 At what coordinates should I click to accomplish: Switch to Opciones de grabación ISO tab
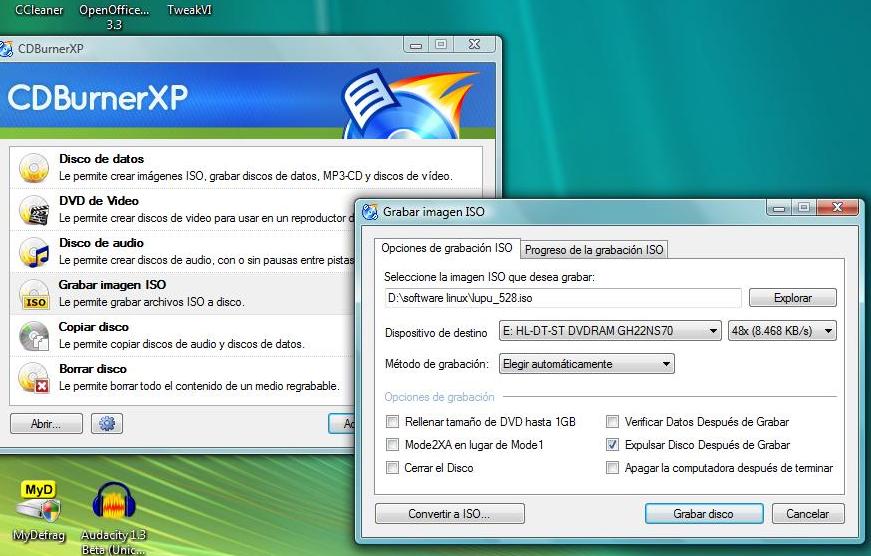tap(447, 248)
